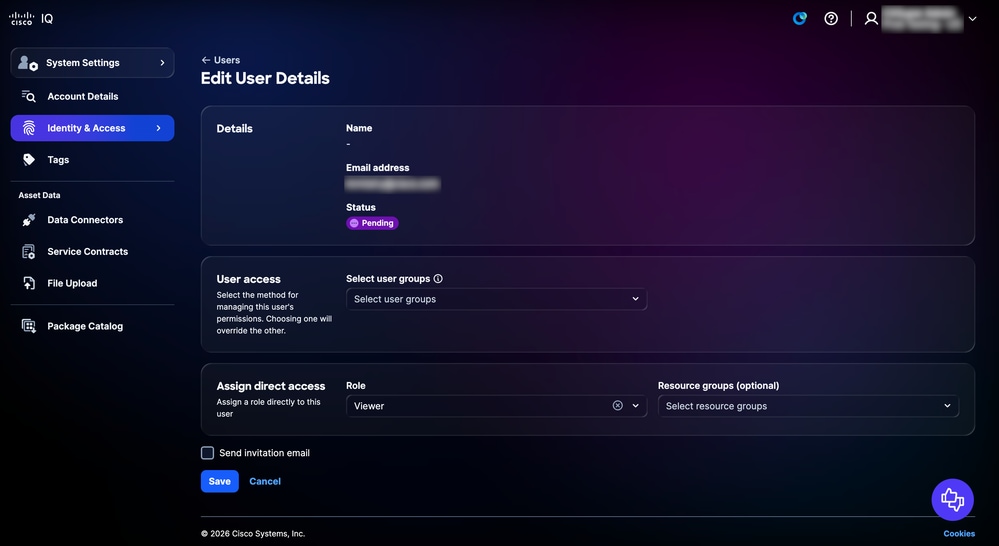Image resolution: width=999 pixels, height=546 pixels.
Task: Go back via the Users arrow icon
Action: tap(206, 60)
